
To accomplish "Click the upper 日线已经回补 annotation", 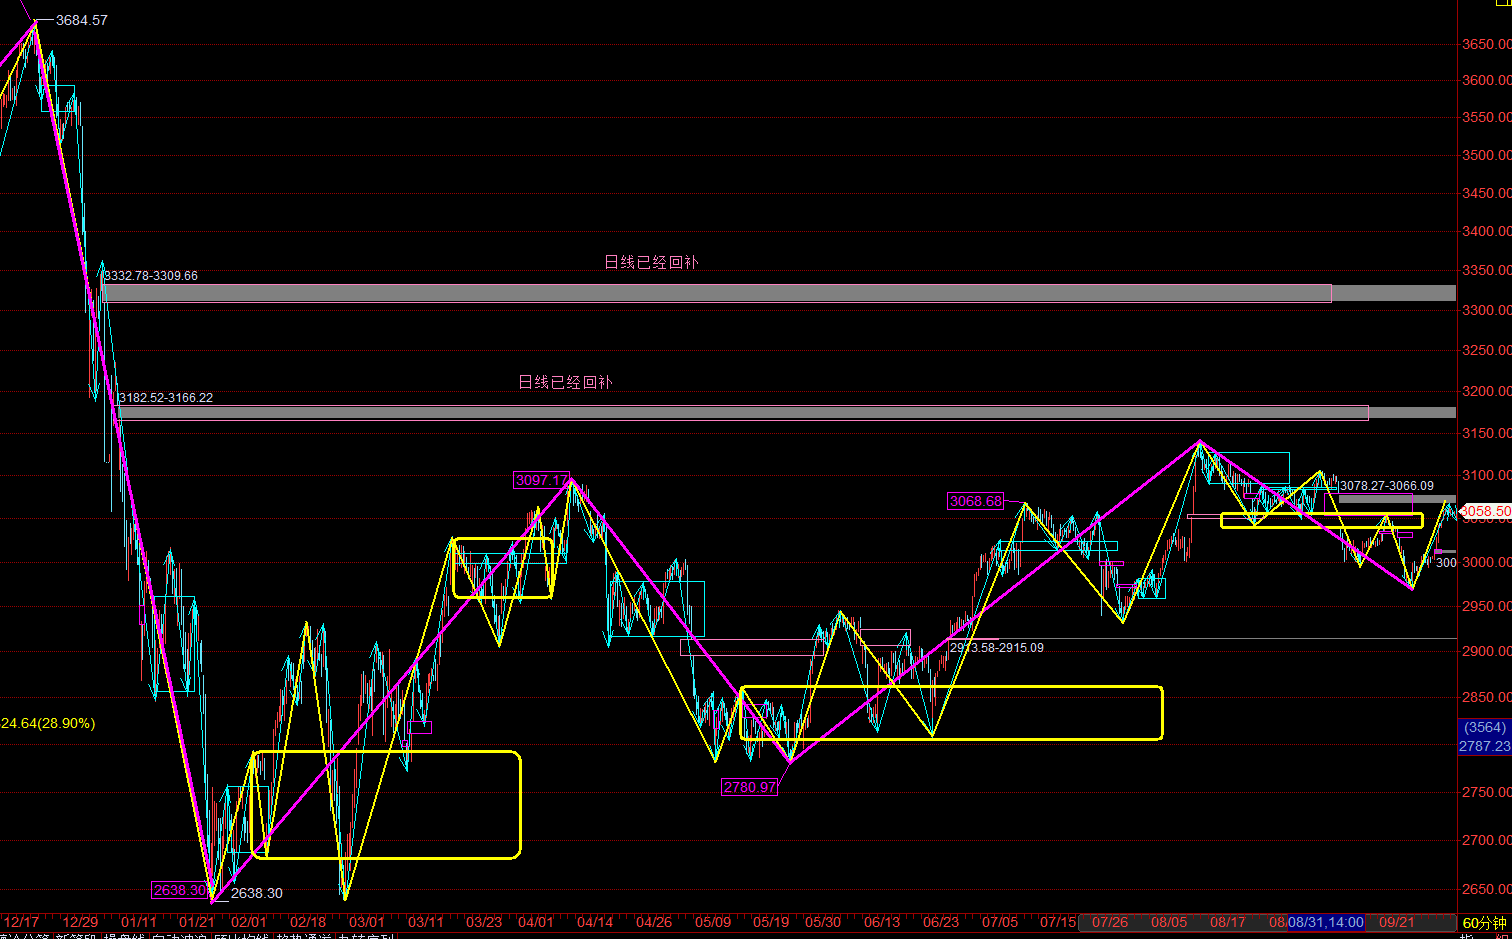I will tap(651, 262).
